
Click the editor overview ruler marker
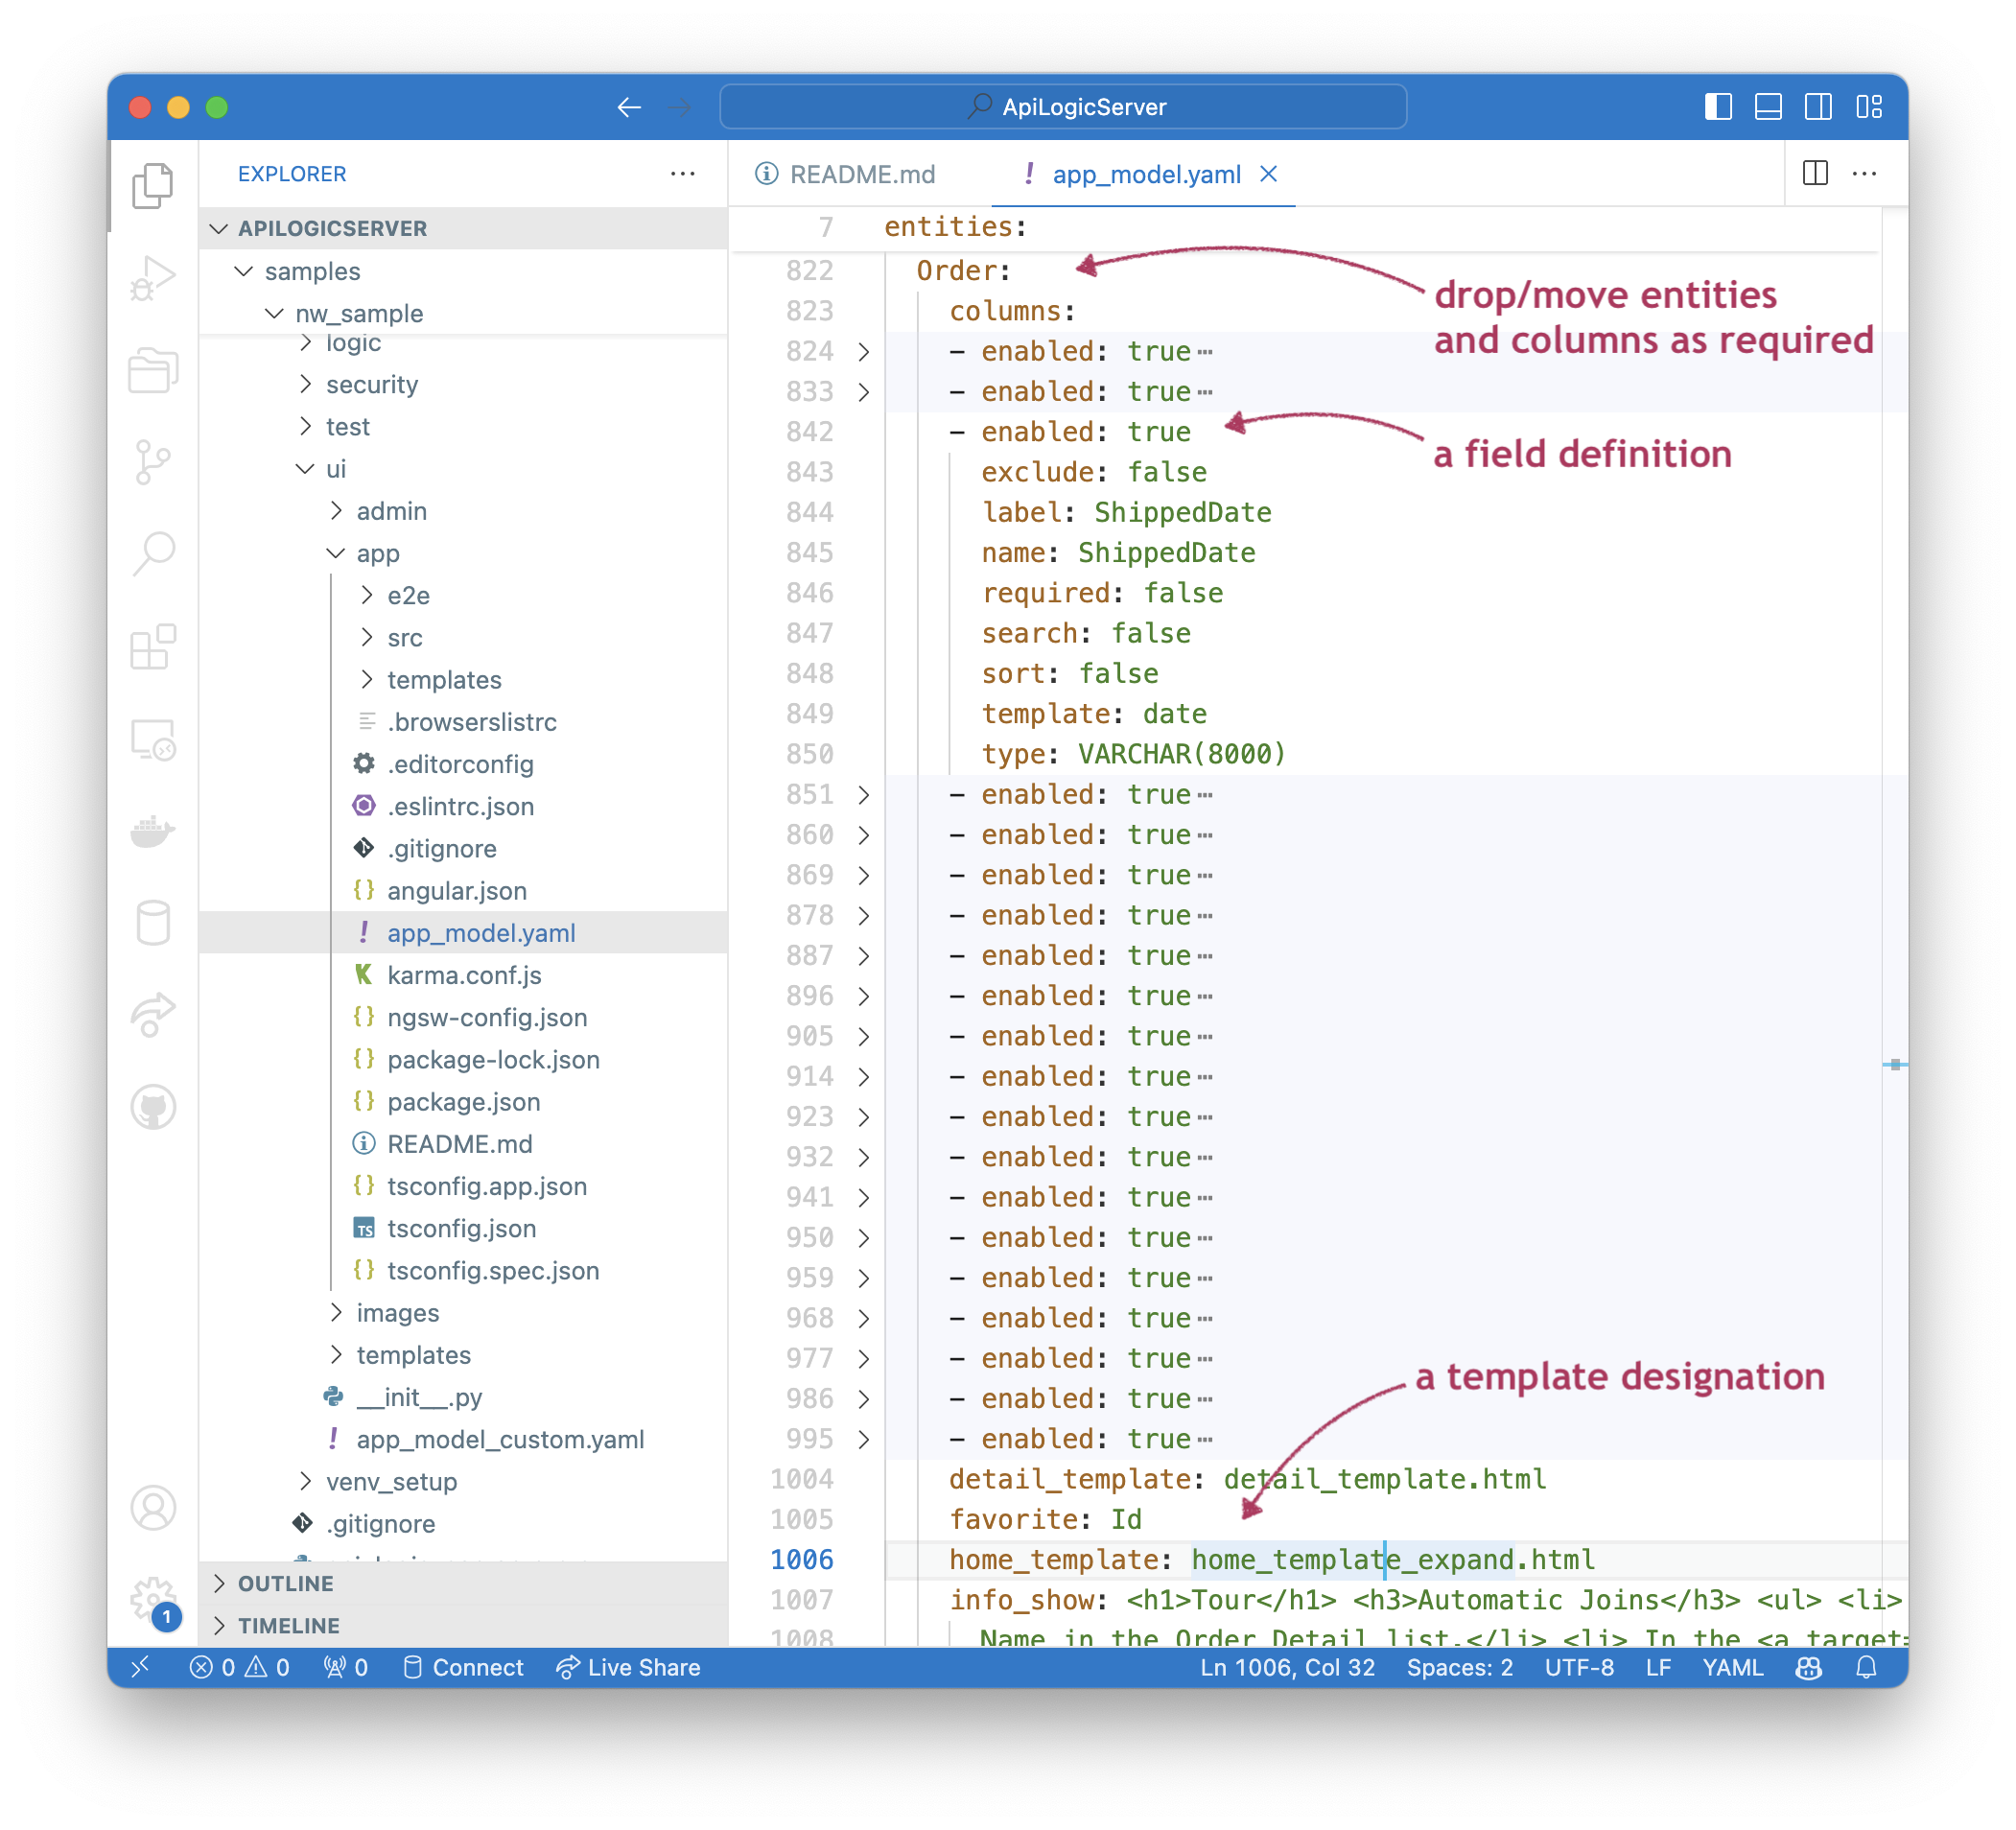1894,1064
